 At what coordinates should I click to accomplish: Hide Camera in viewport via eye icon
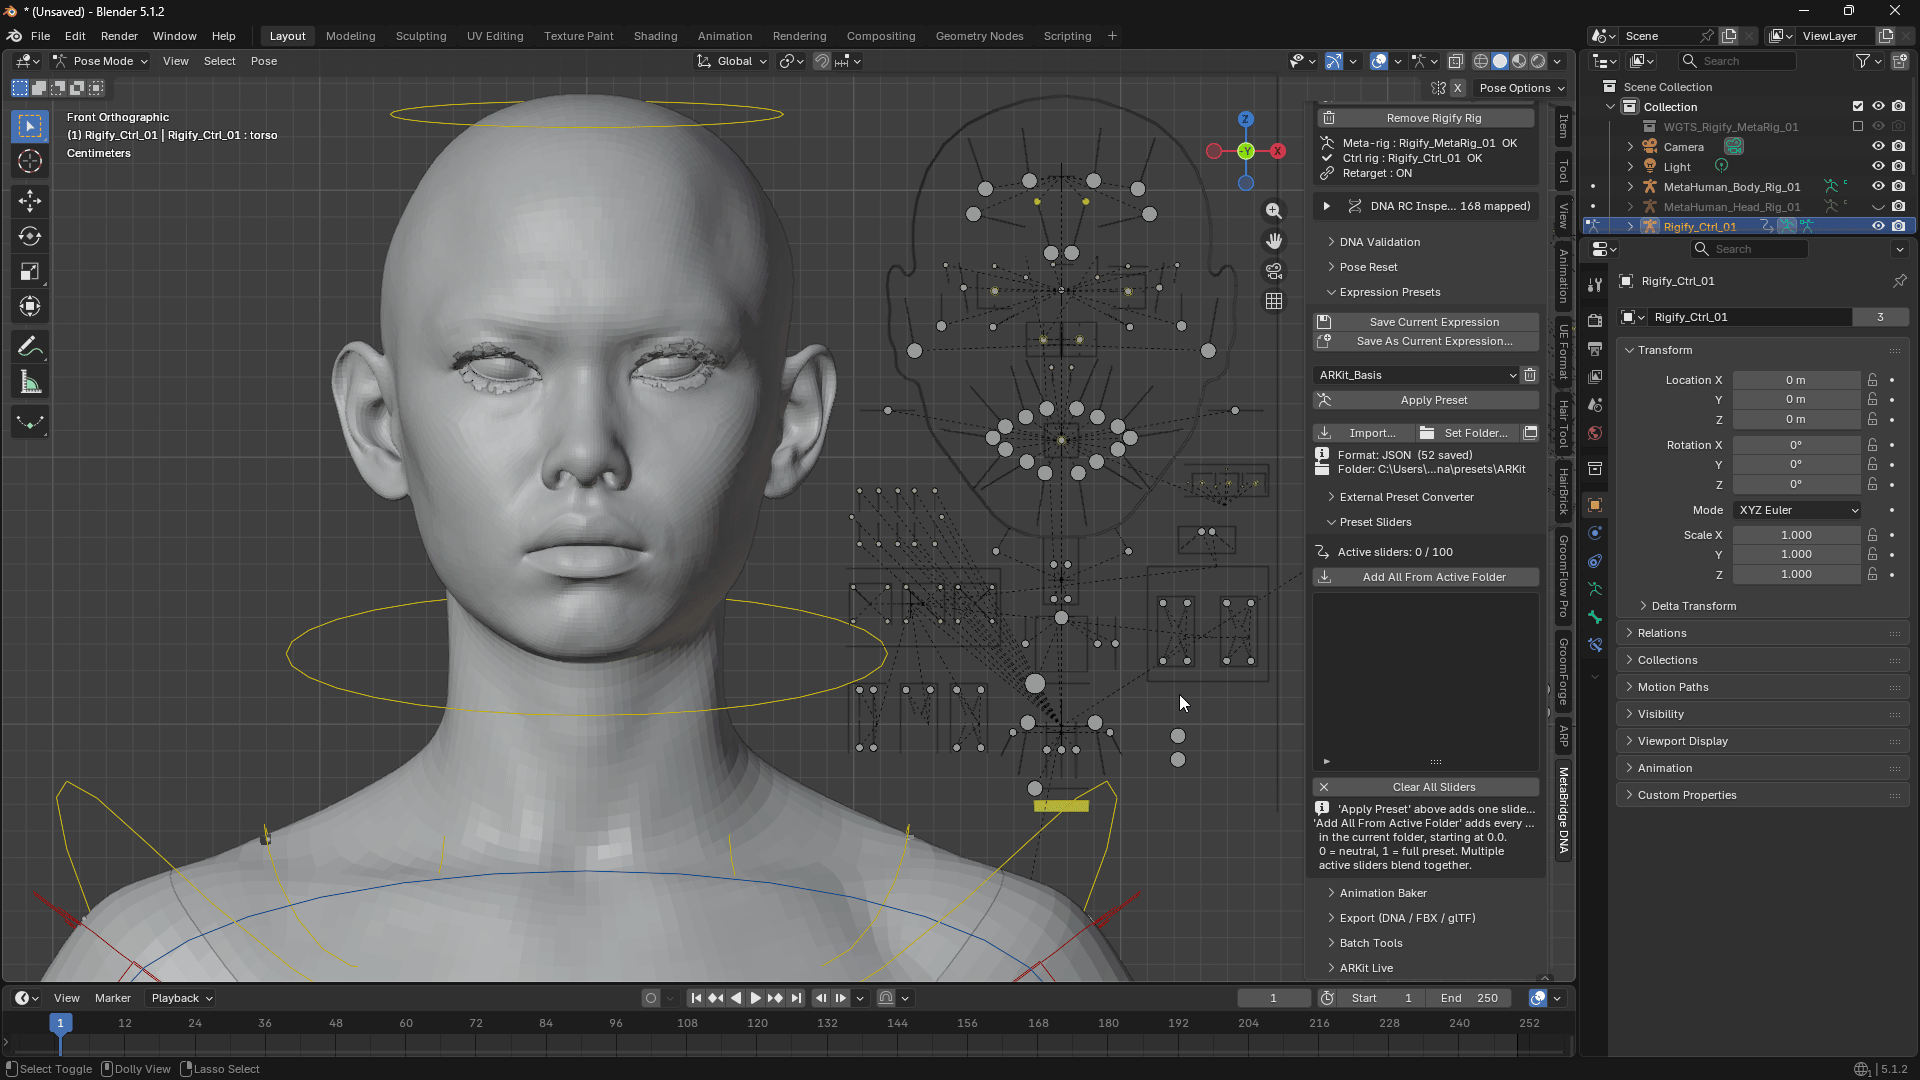(x=1878, y=147)
